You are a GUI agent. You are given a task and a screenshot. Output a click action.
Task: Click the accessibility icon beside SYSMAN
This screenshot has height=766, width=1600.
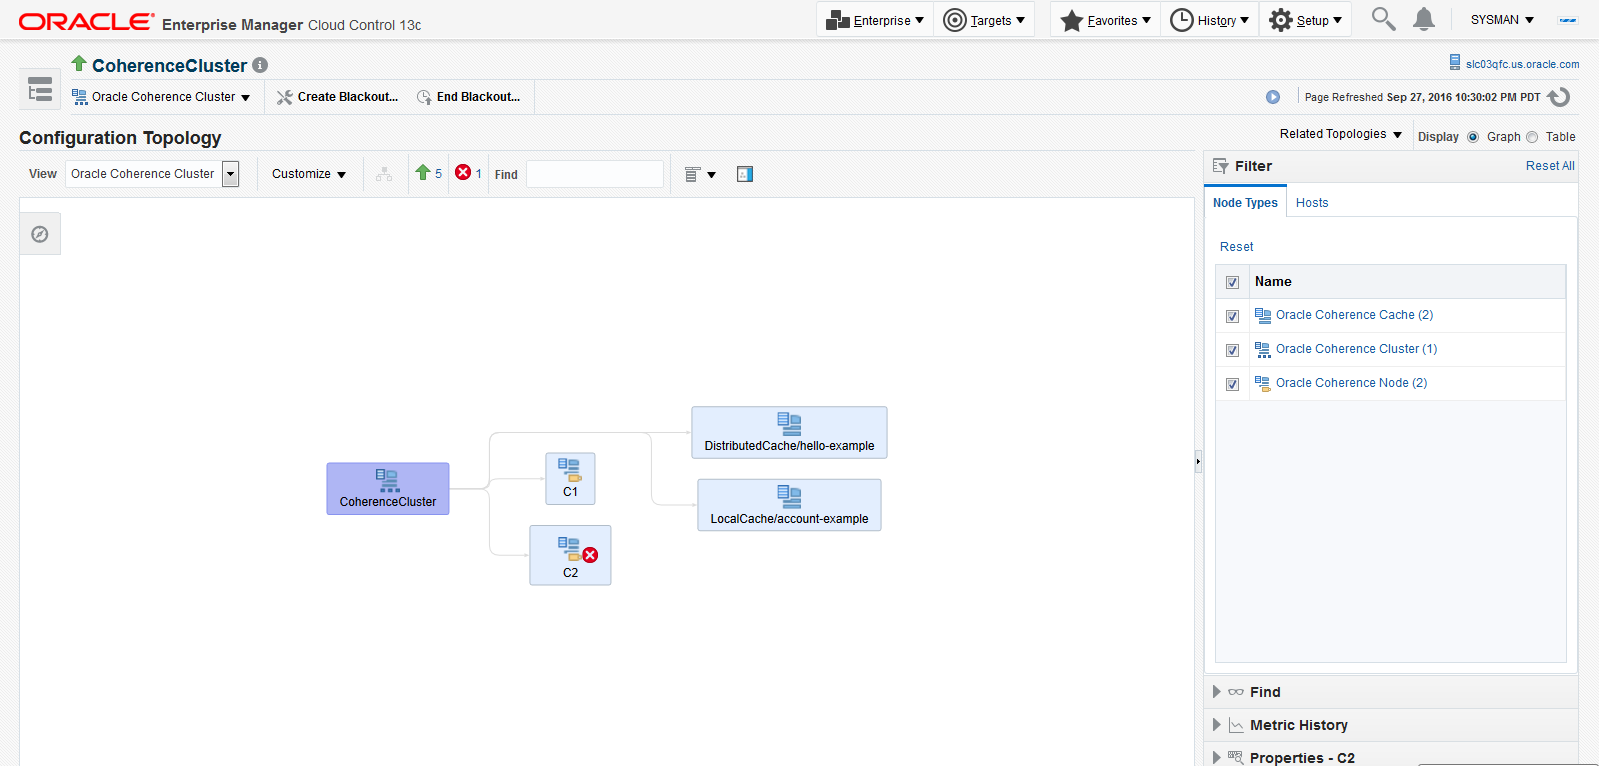tap(1568, 20)
